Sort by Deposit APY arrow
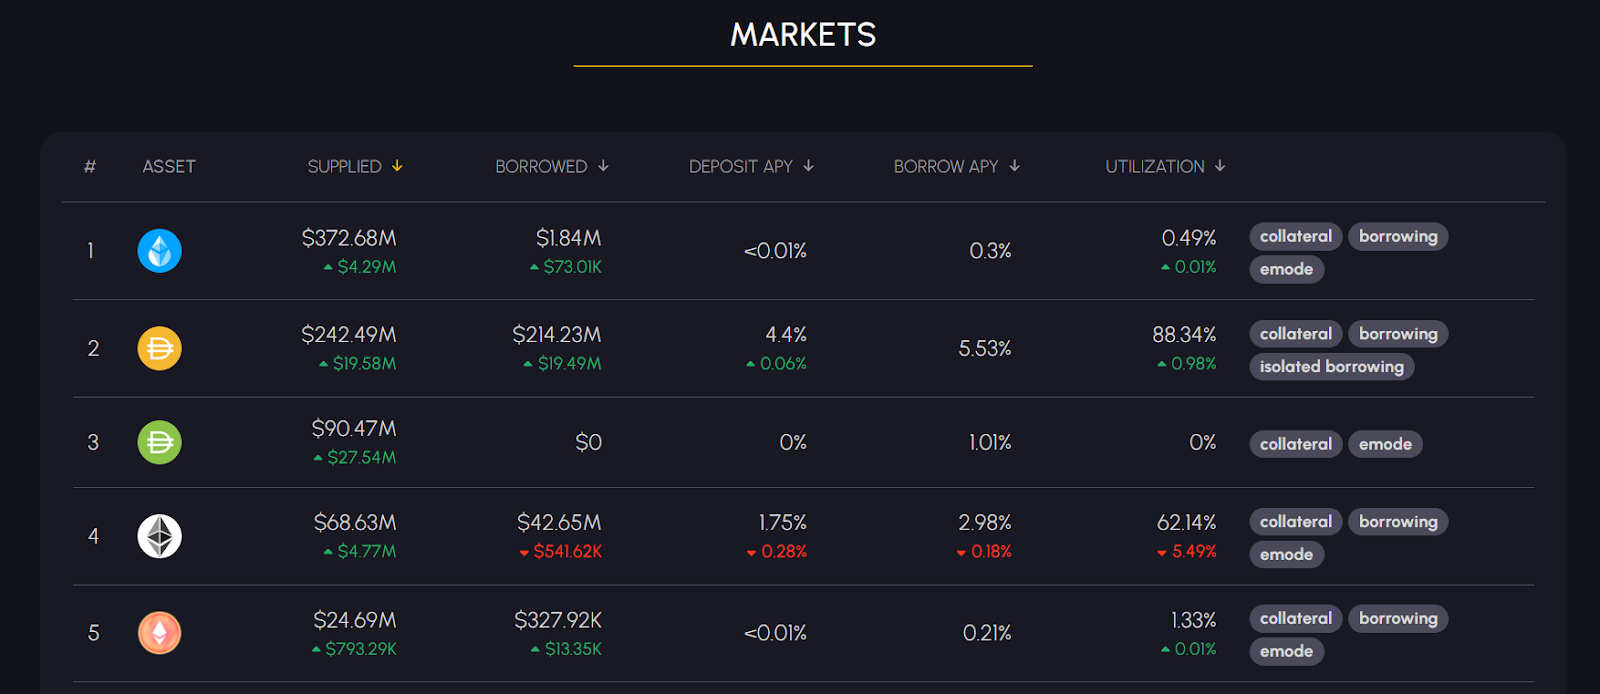1600x694 pixels. tap(808, 166)
